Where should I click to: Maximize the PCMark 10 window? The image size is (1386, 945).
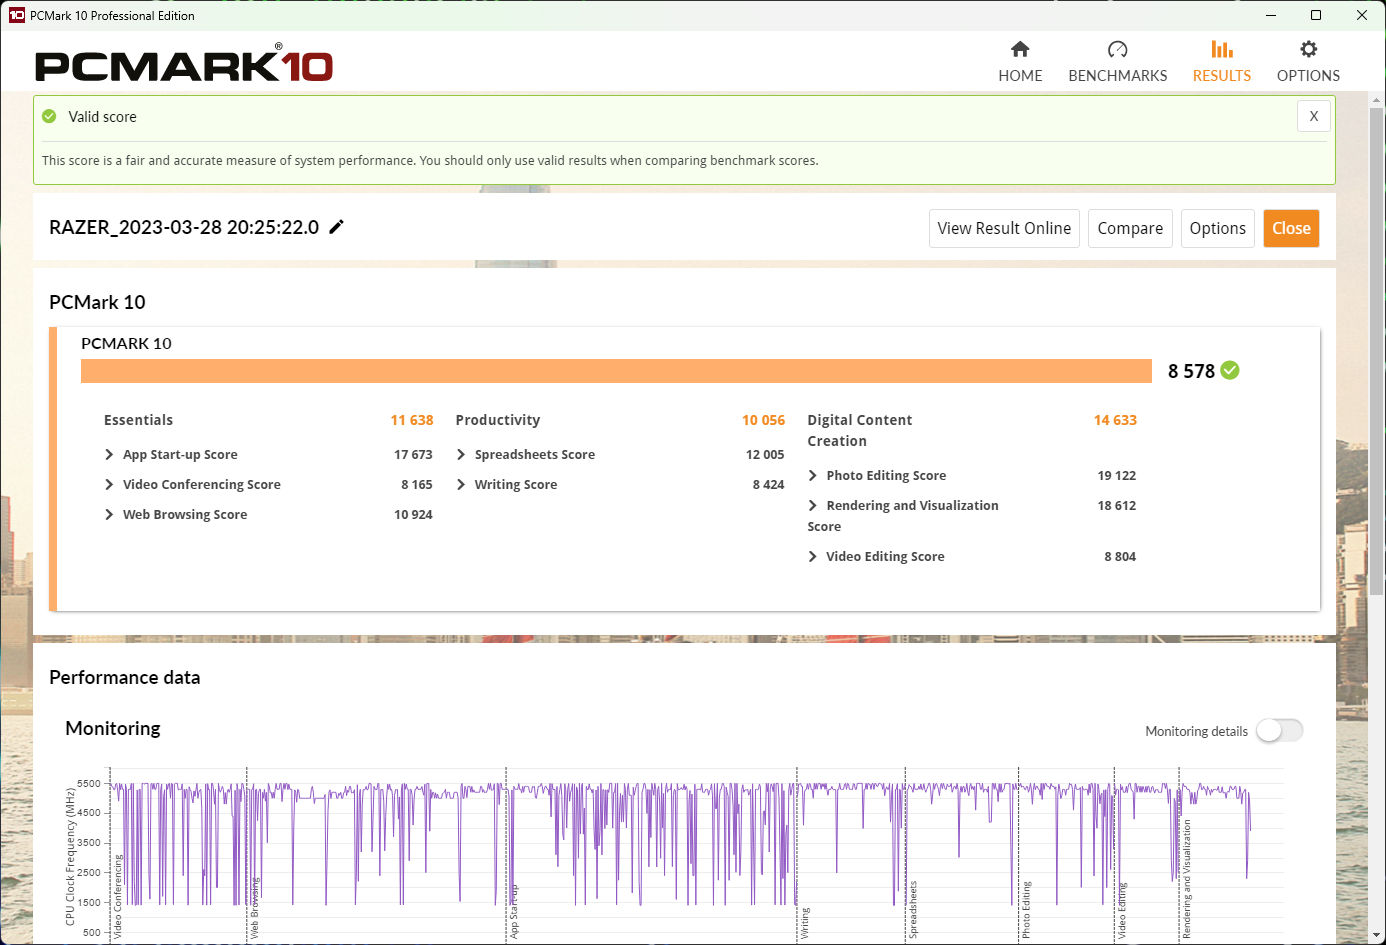(1316, 15)
